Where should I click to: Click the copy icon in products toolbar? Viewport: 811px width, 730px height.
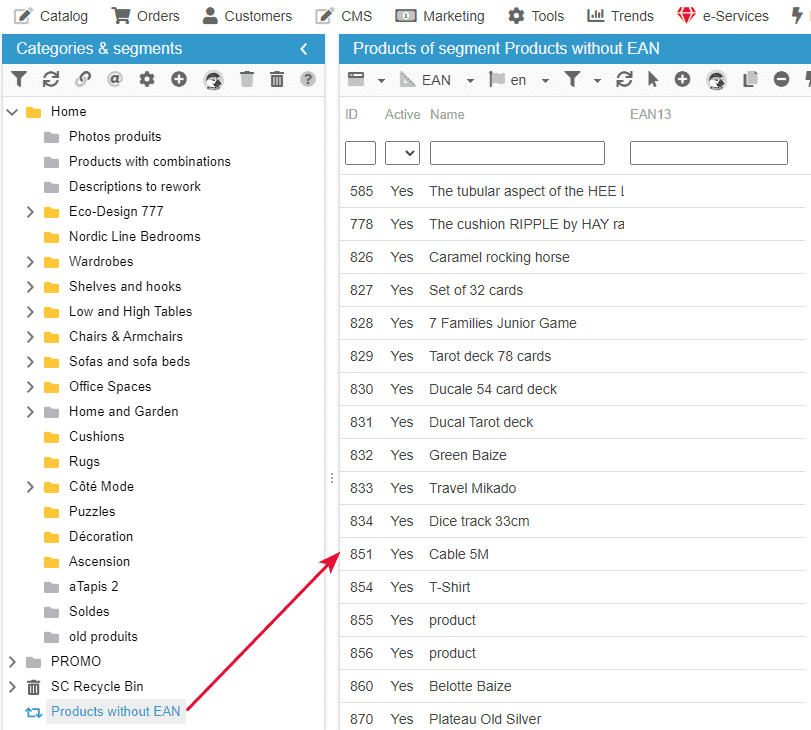pyautogui.click(x=750, y=80)
